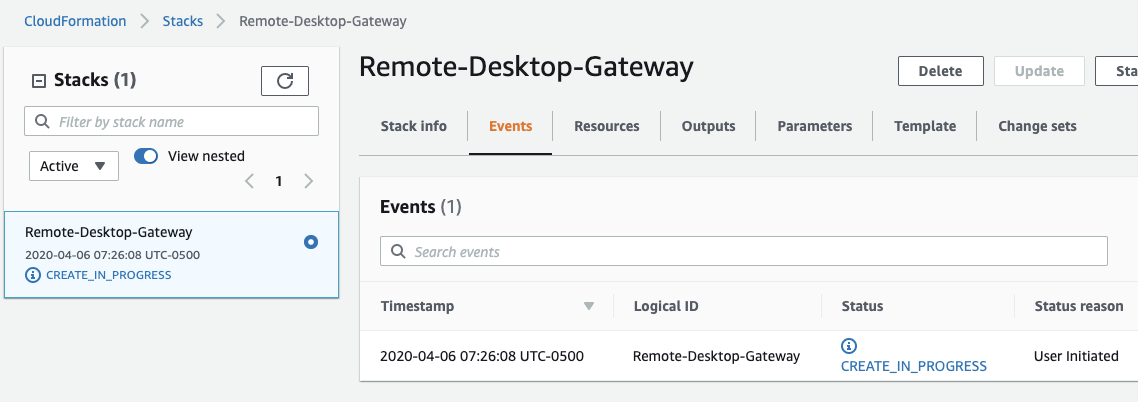1138x402 pixels.
Task: Click the User Initiated status reason
Action: [x=1076, y=356]
